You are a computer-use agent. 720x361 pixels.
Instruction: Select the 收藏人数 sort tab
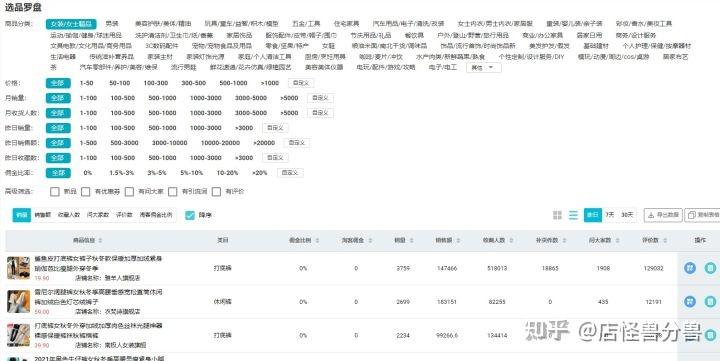pyautogui.click(x=69, y=215)
